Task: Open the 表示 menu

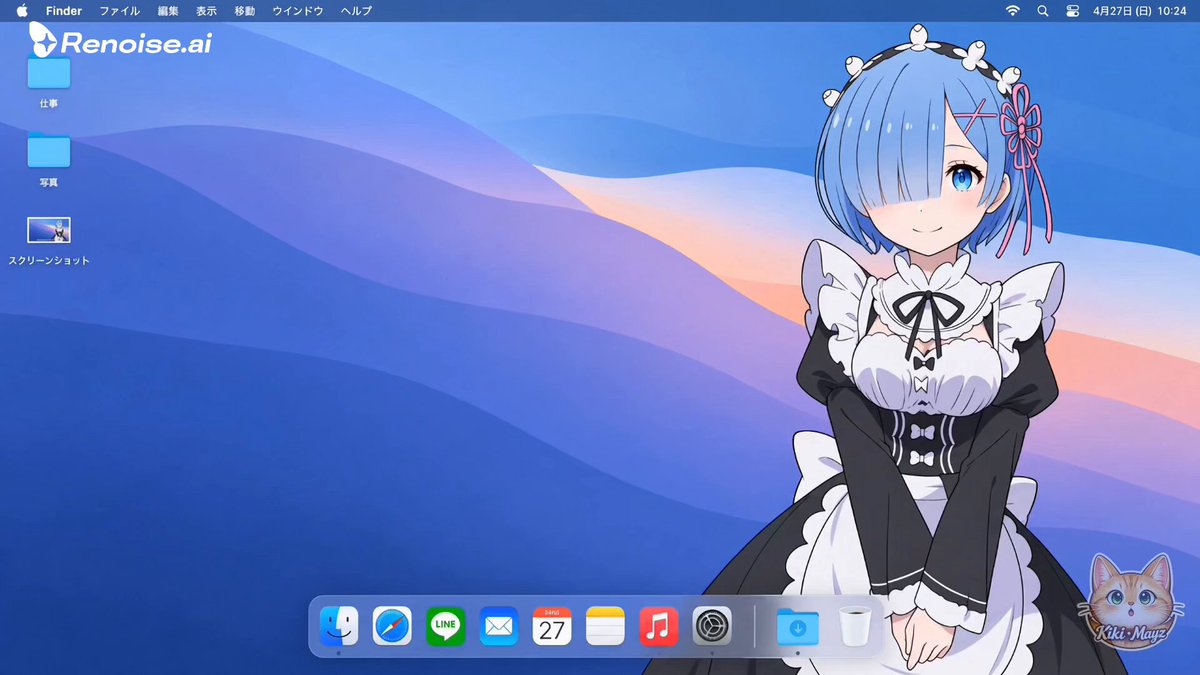Action: click(206, 11)
